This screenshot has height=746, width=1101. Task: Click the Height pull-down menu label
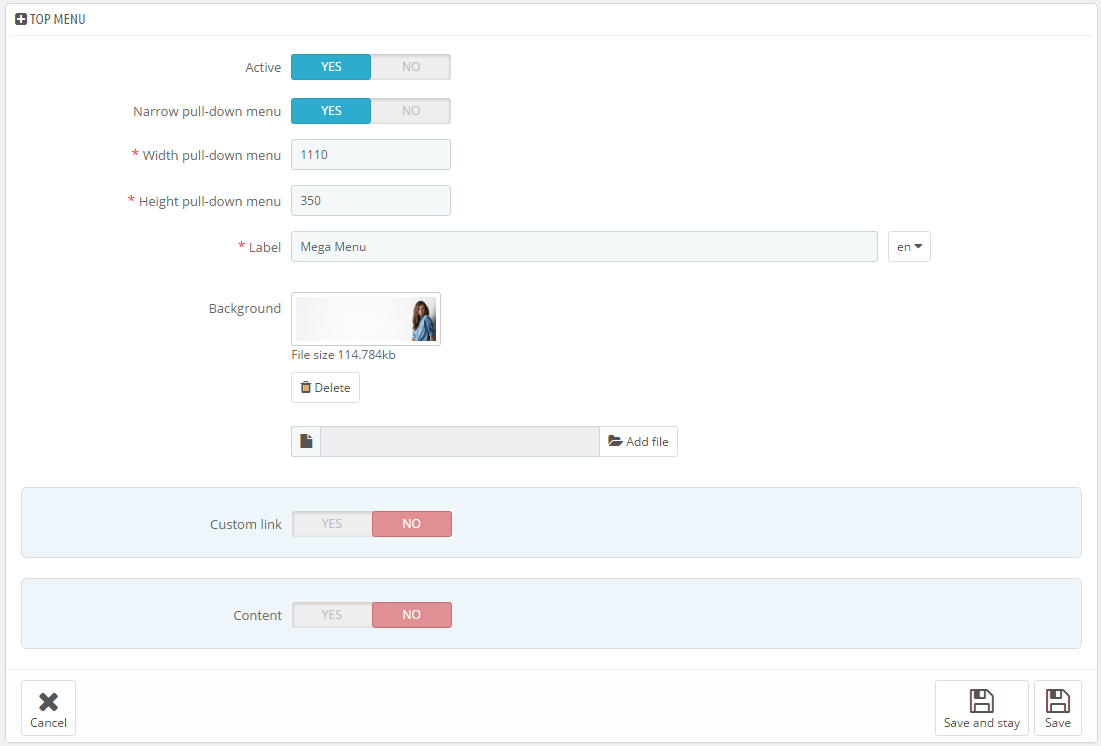coord(210,202)
